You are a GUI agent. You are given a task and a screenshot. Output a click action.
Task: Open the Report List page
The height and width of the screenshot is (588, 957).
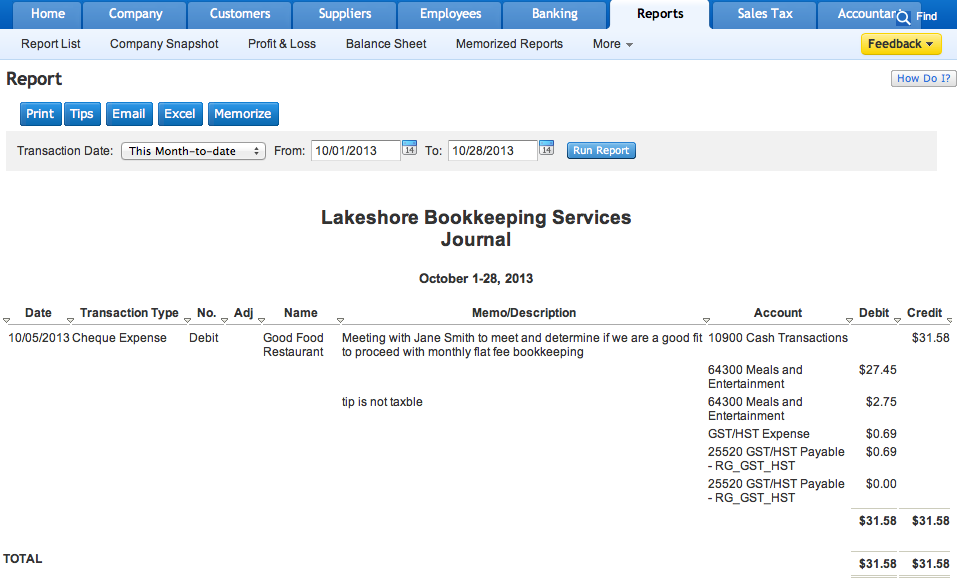50,44
